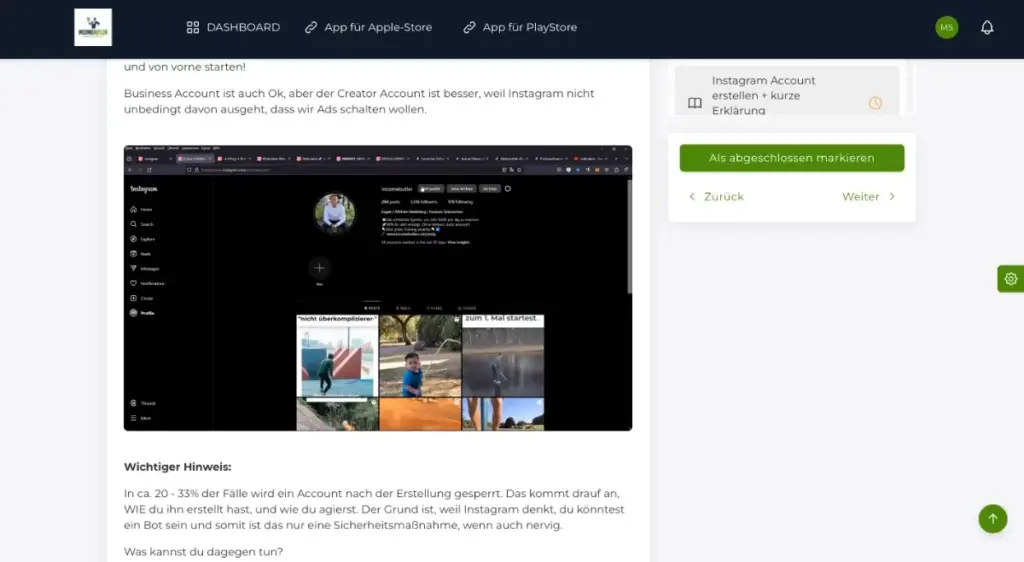Click the orange clock status icon
The height and width of the screenshot is (562, 1024).
(x=875, y=103)
